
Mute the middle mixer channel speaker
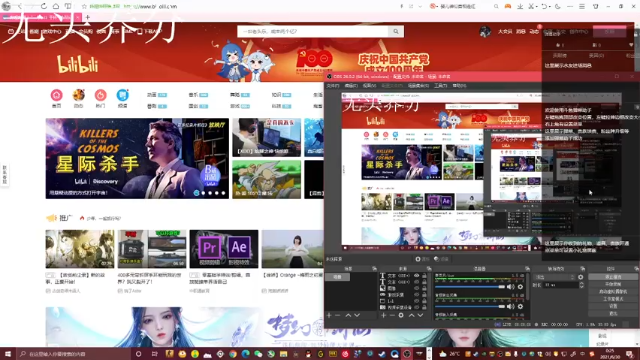pos(511,307)
